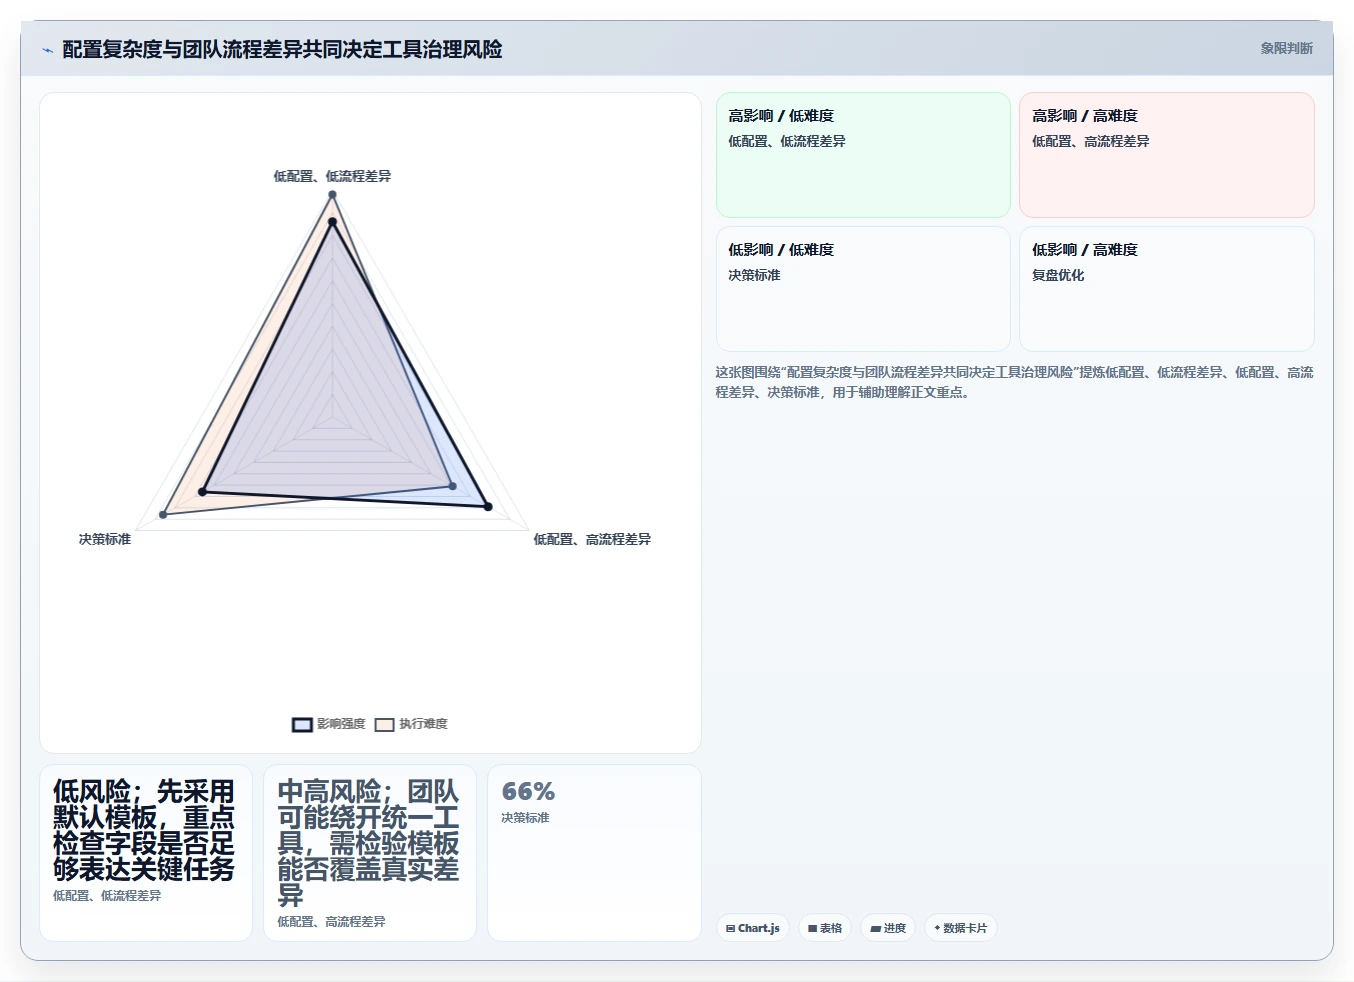The height and width of the screenshot is (982, 1354).
Task: Click the 执行难度 legend label text
Action: [423, 724]
